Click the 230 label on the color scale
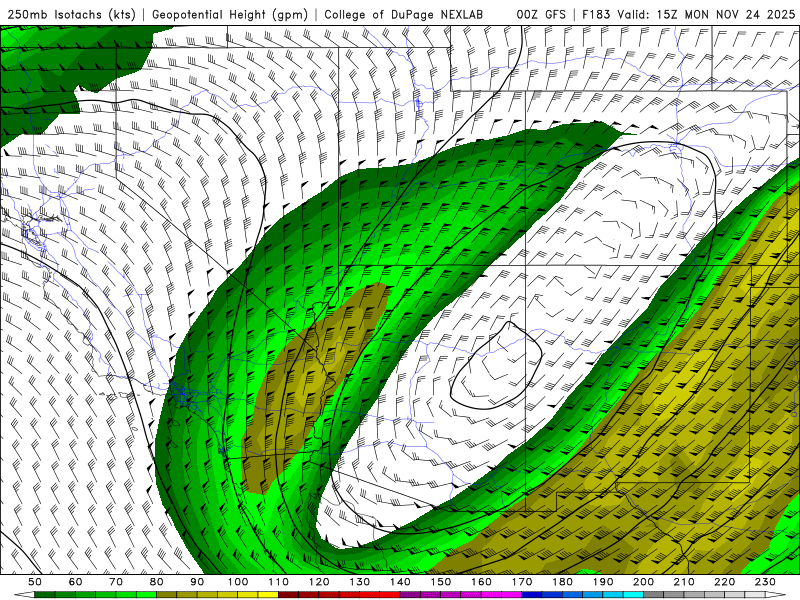This screenshot has height=600, width=800. click(765, 582)
